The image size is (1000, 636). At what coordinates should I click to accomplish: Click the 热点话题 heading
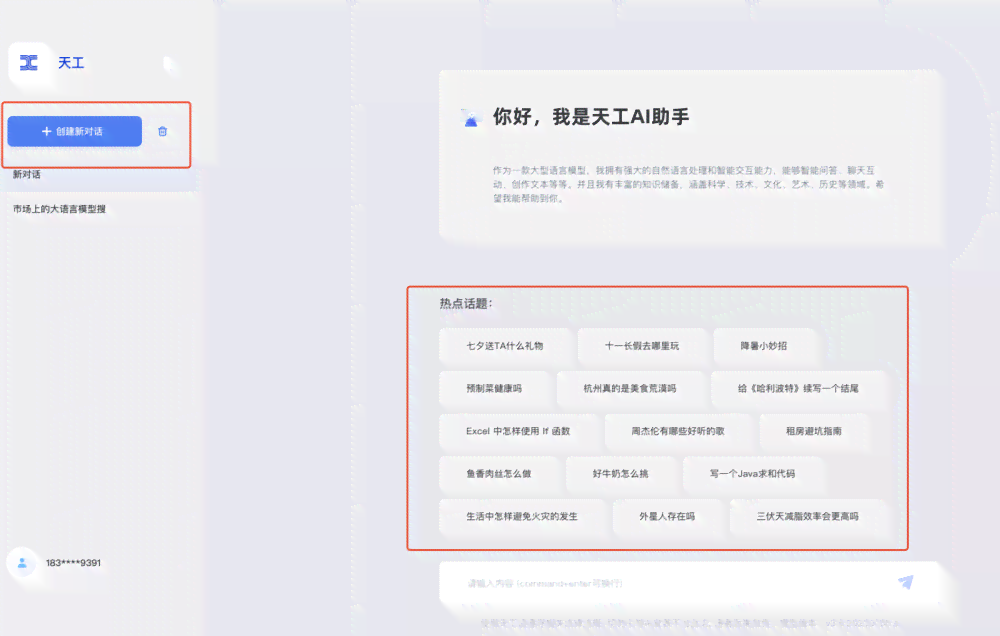tap(466, 304)
